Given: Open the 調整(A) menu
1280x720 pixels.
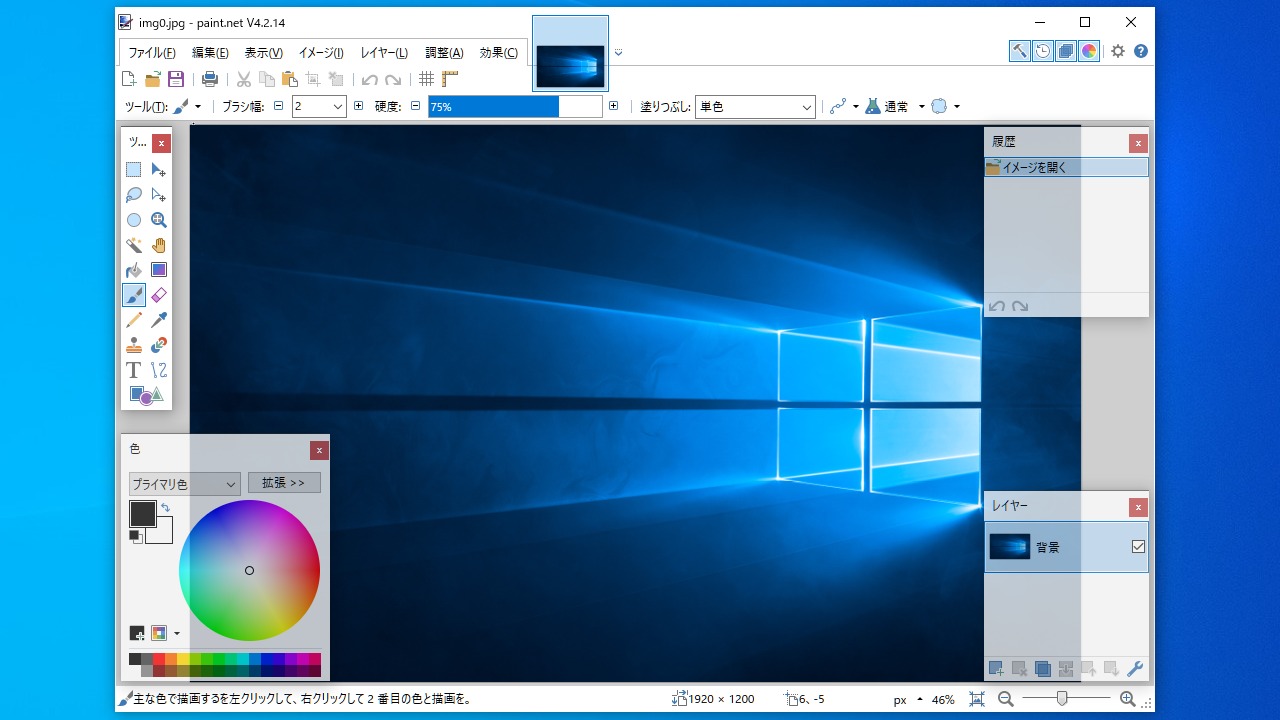Looking at the screenshot, I should click(444, 53).
